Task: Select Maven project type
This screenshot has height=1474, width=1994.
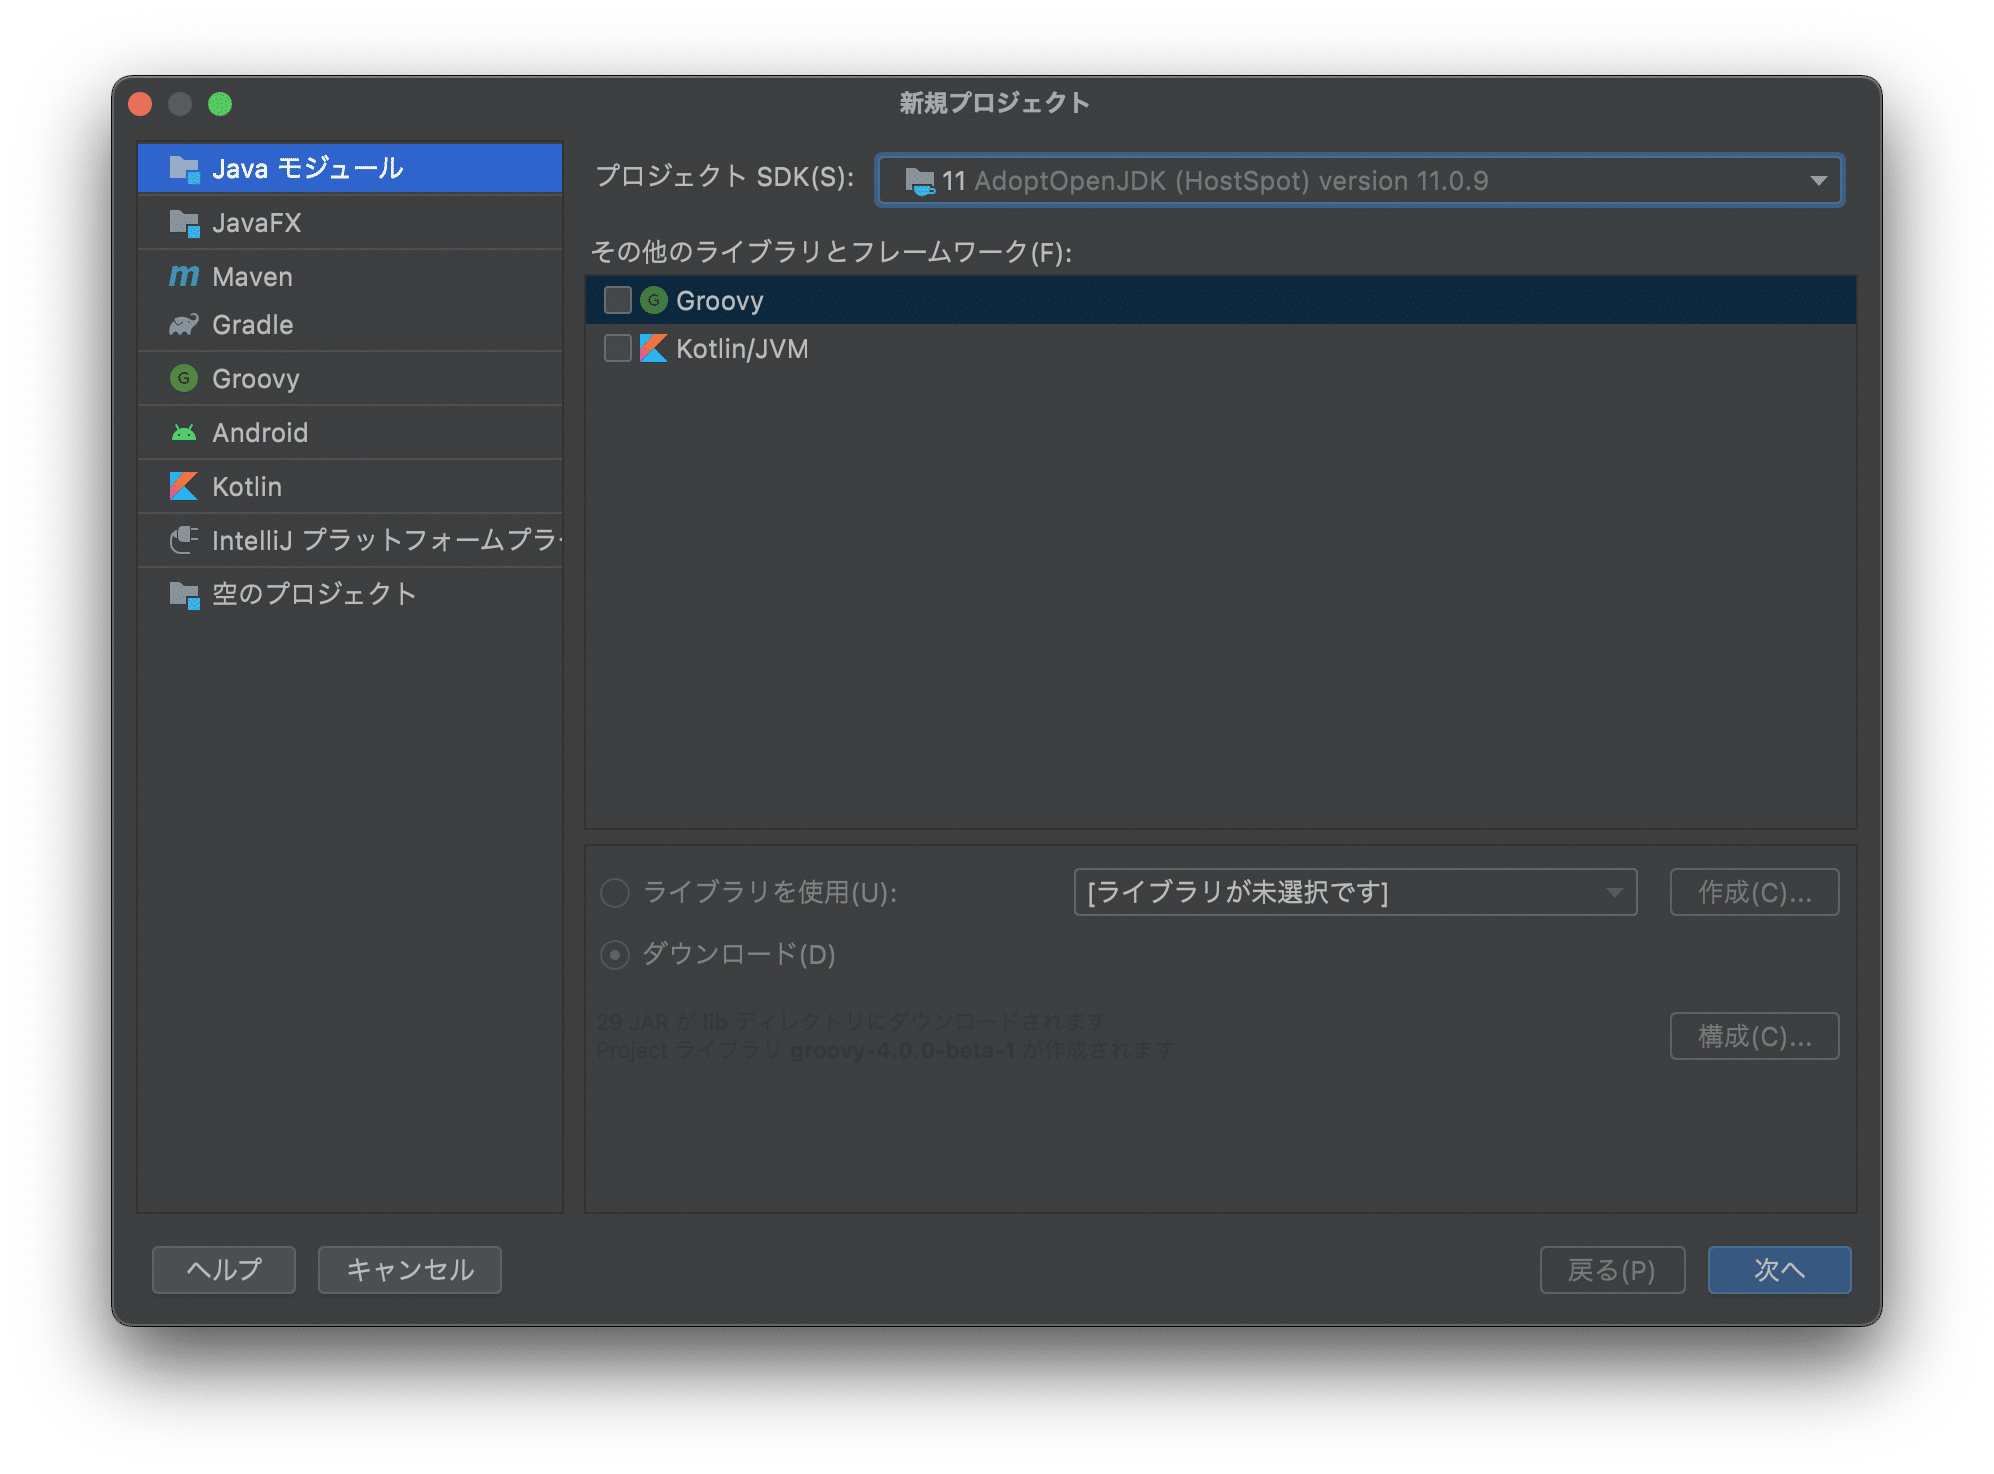Action: point(350,276)
